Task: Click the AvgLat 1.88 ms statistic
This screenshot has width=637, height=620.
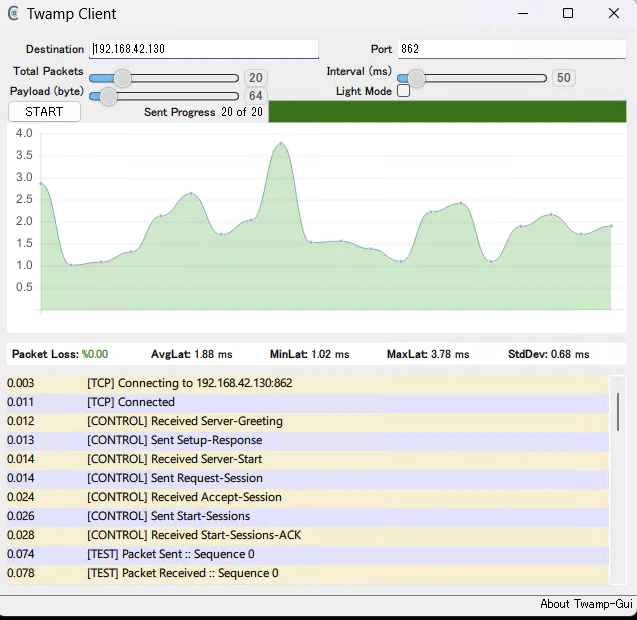Action: (192, 354)
